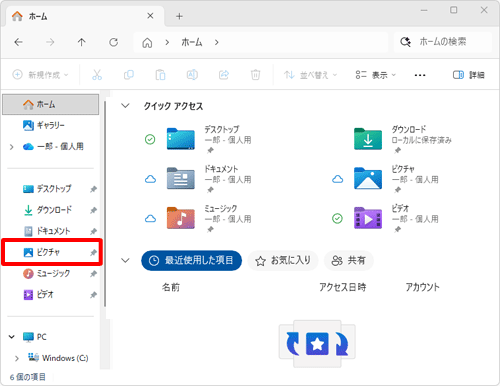Click the chevron after ホーム in address bar
This screenshot has height=386, width=500.
[x=217, y=42]
